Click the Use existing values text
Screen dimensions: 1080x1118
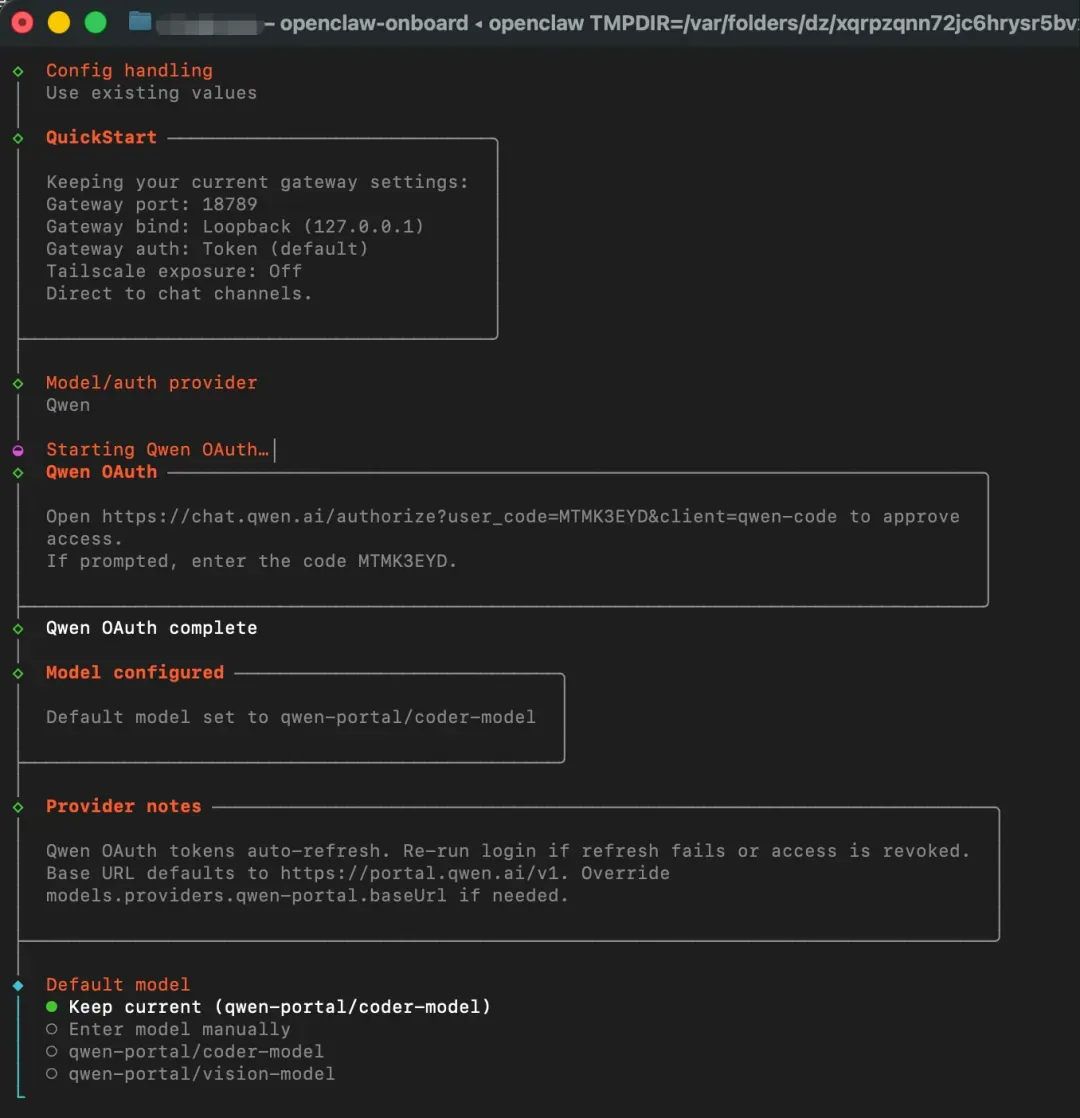click(x=151, y=93)
